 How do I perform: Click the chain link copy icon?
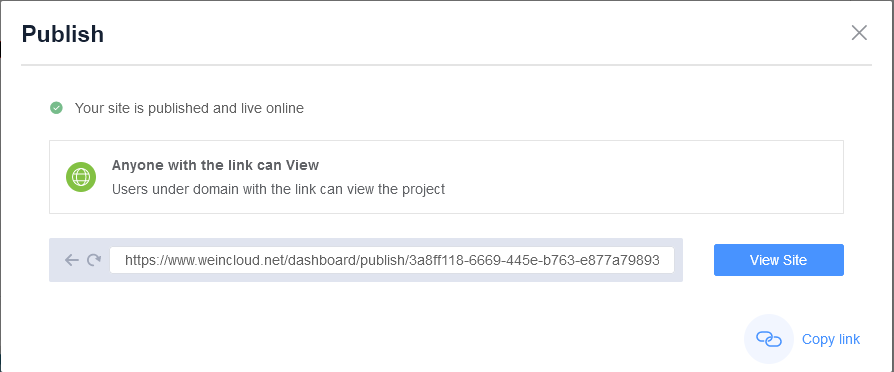click(769, 339)
